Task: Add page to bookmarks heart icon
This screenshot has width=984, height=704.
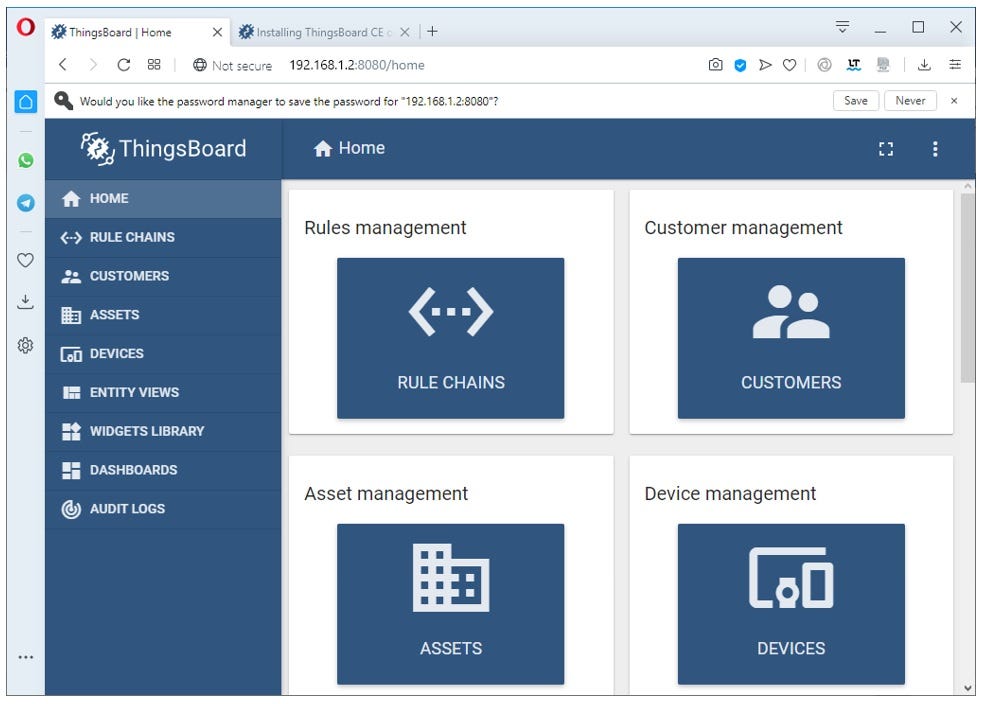Action: (789, 65)
